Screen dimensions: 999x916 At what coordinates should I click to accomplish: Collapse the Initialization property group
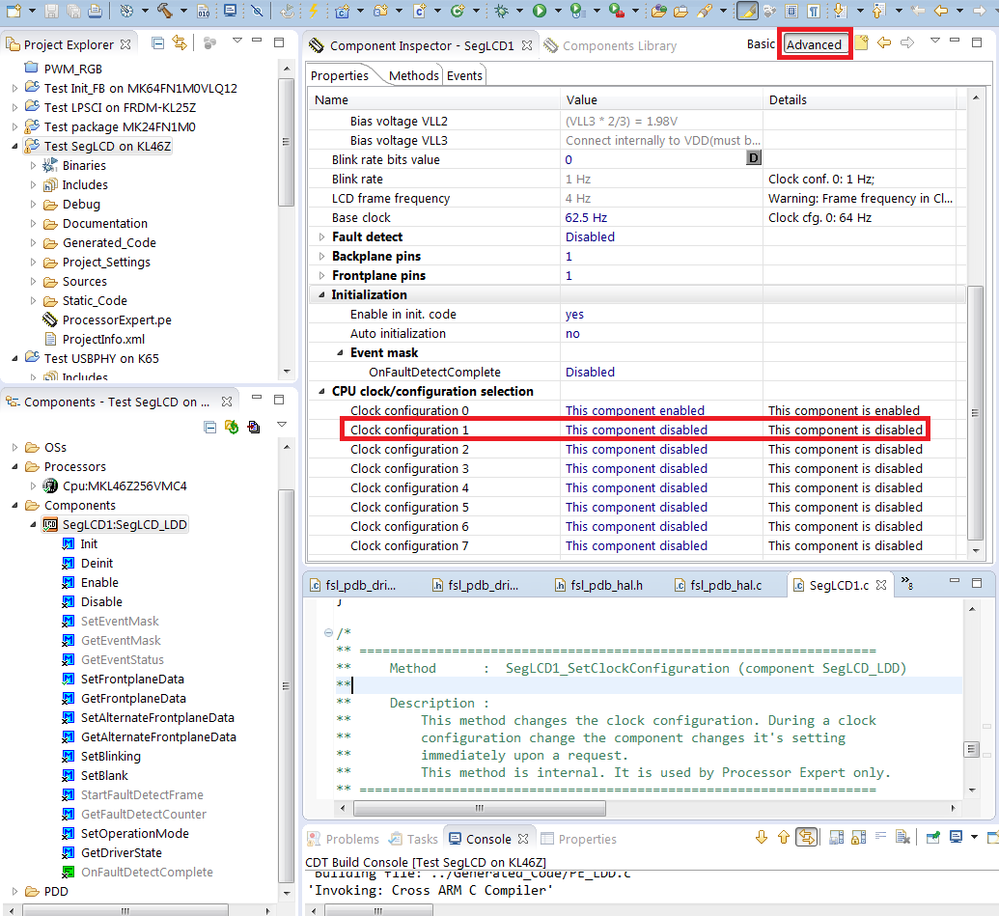pyautogui.click(x=322, y=295)
